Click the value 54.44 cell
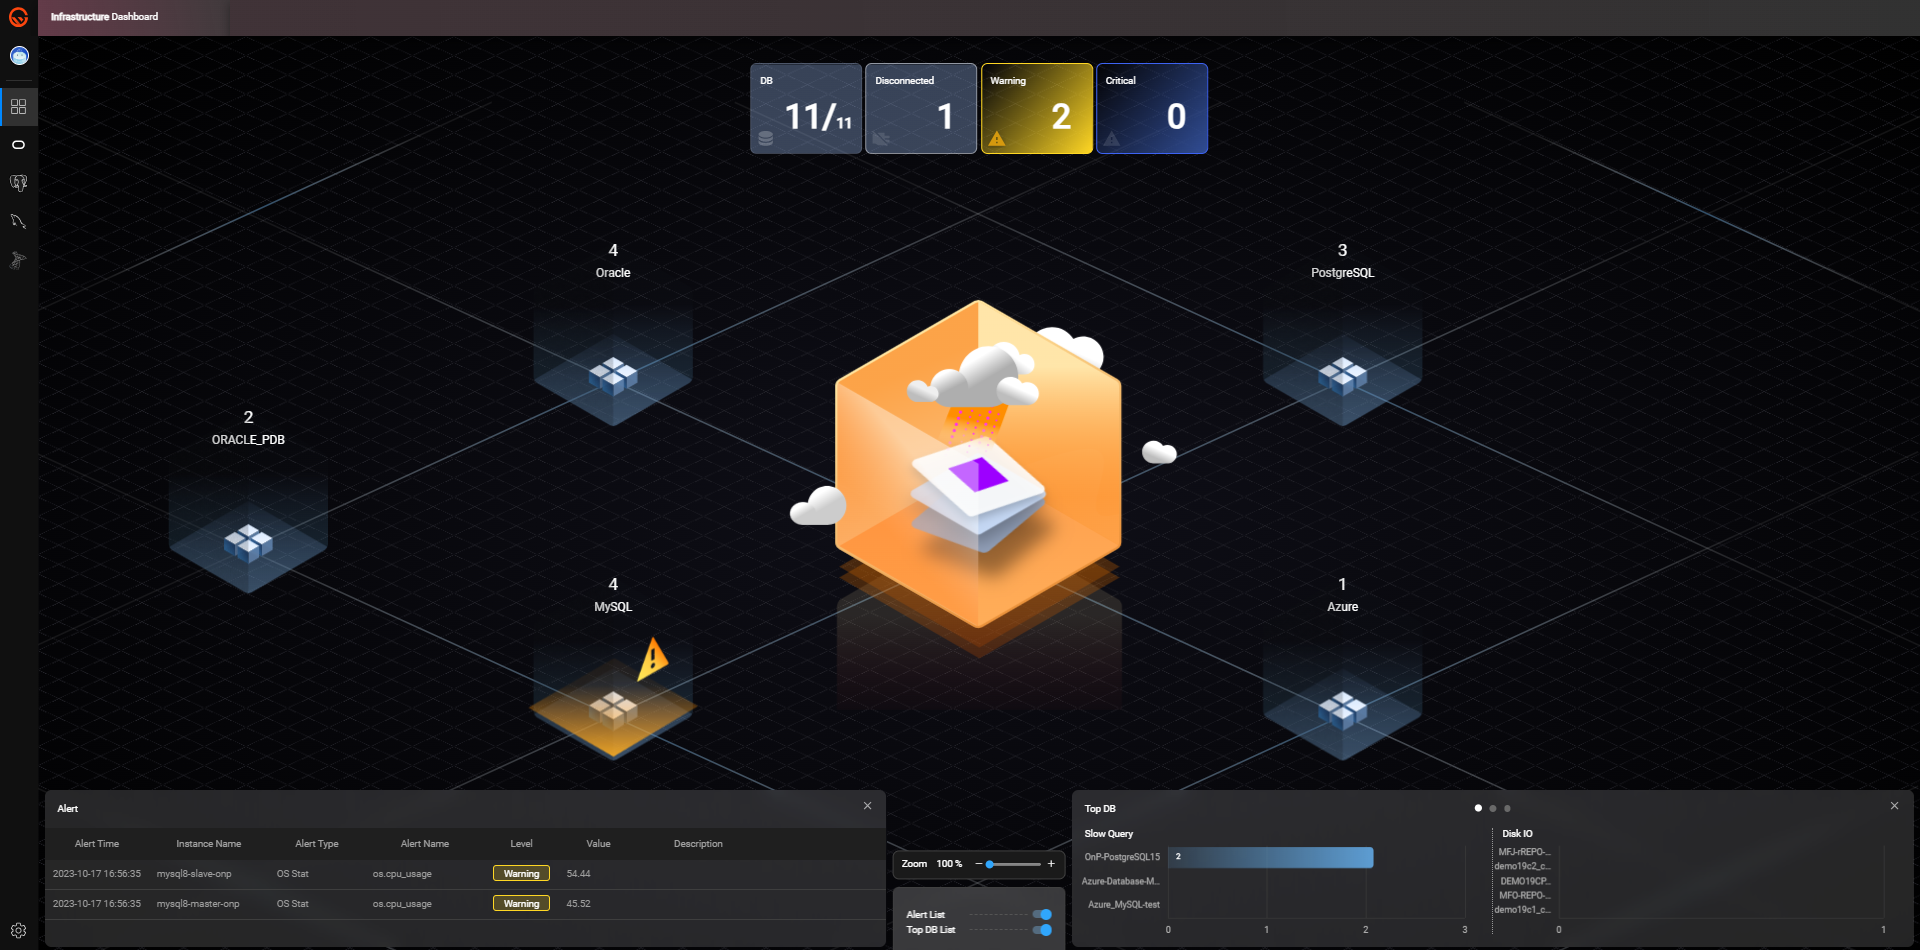This screenshot has height=950, width=1920. pos(578,874)
